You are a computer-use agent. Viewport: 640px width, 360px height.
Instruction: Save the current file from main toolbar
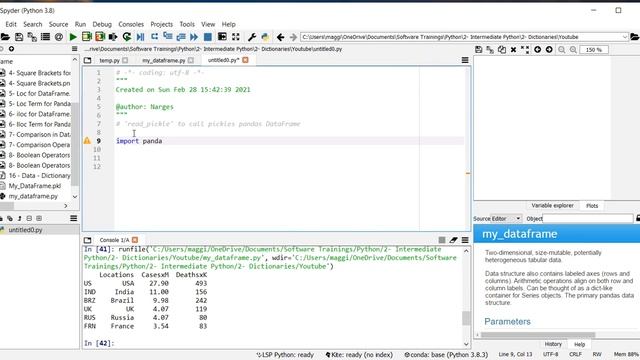point(19,37)
